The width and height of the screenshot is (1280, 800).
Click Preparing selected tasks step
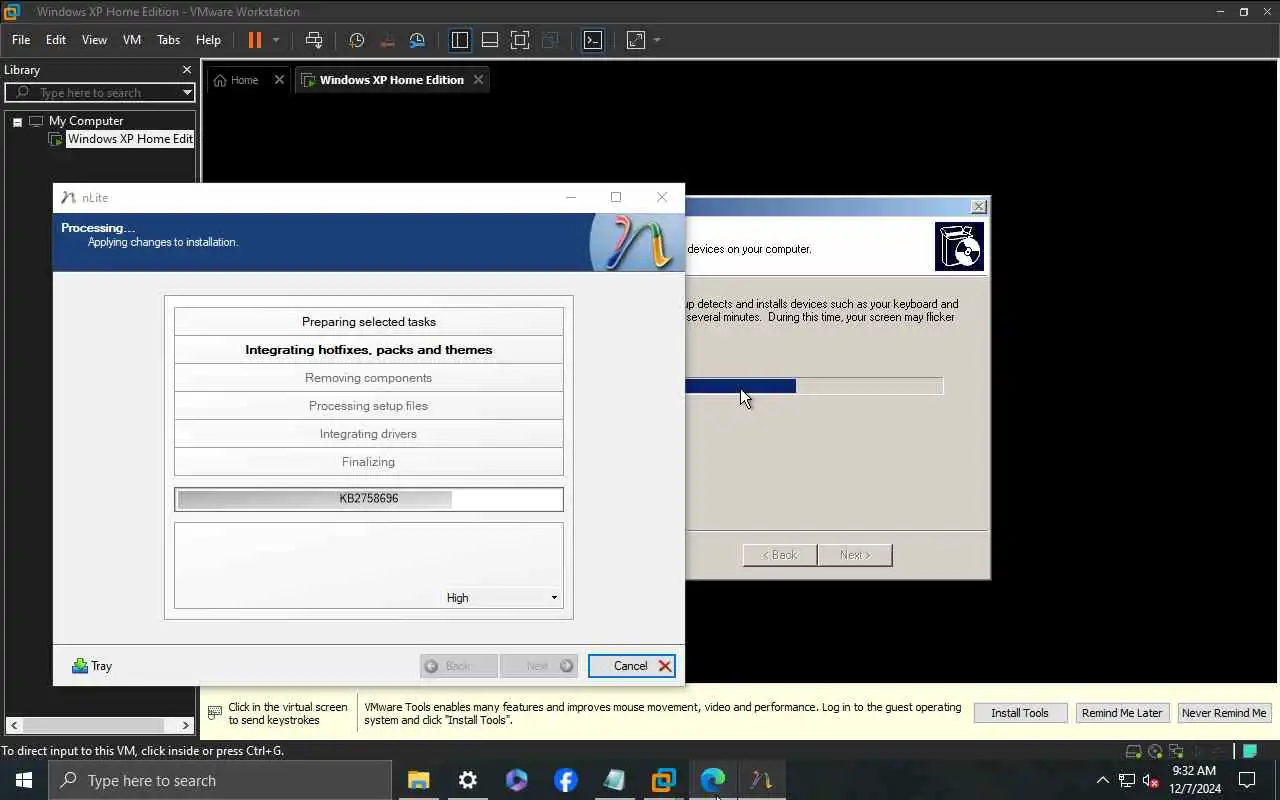369,322
